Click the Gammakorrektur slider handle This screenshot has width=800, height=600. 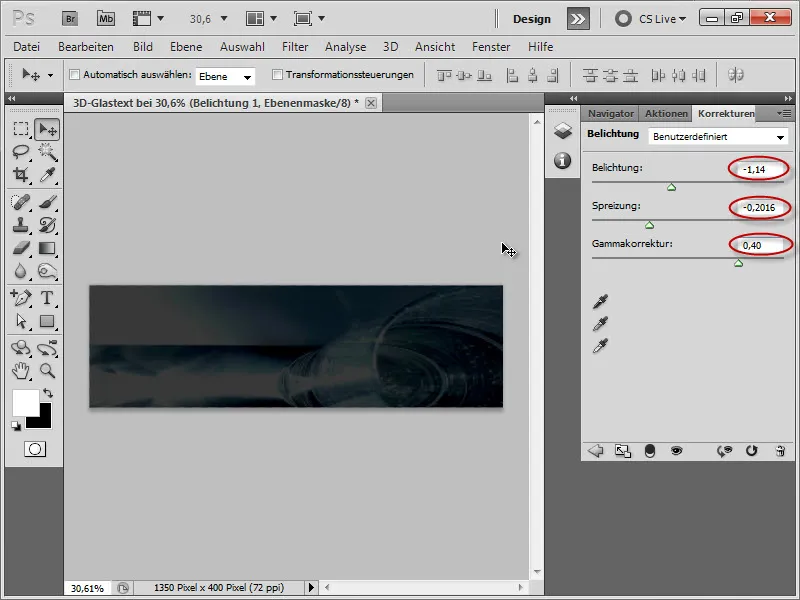(738, 263)
